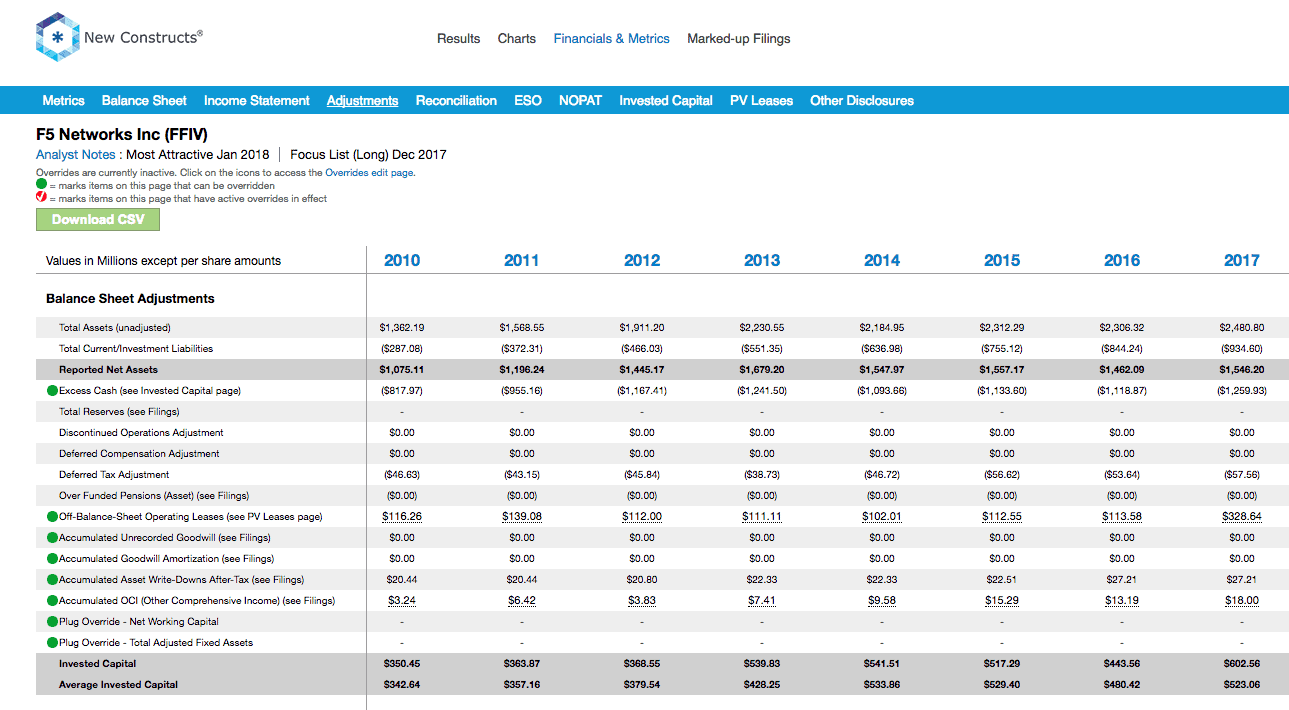Switch to the Income Statement tab

[257, 101]
